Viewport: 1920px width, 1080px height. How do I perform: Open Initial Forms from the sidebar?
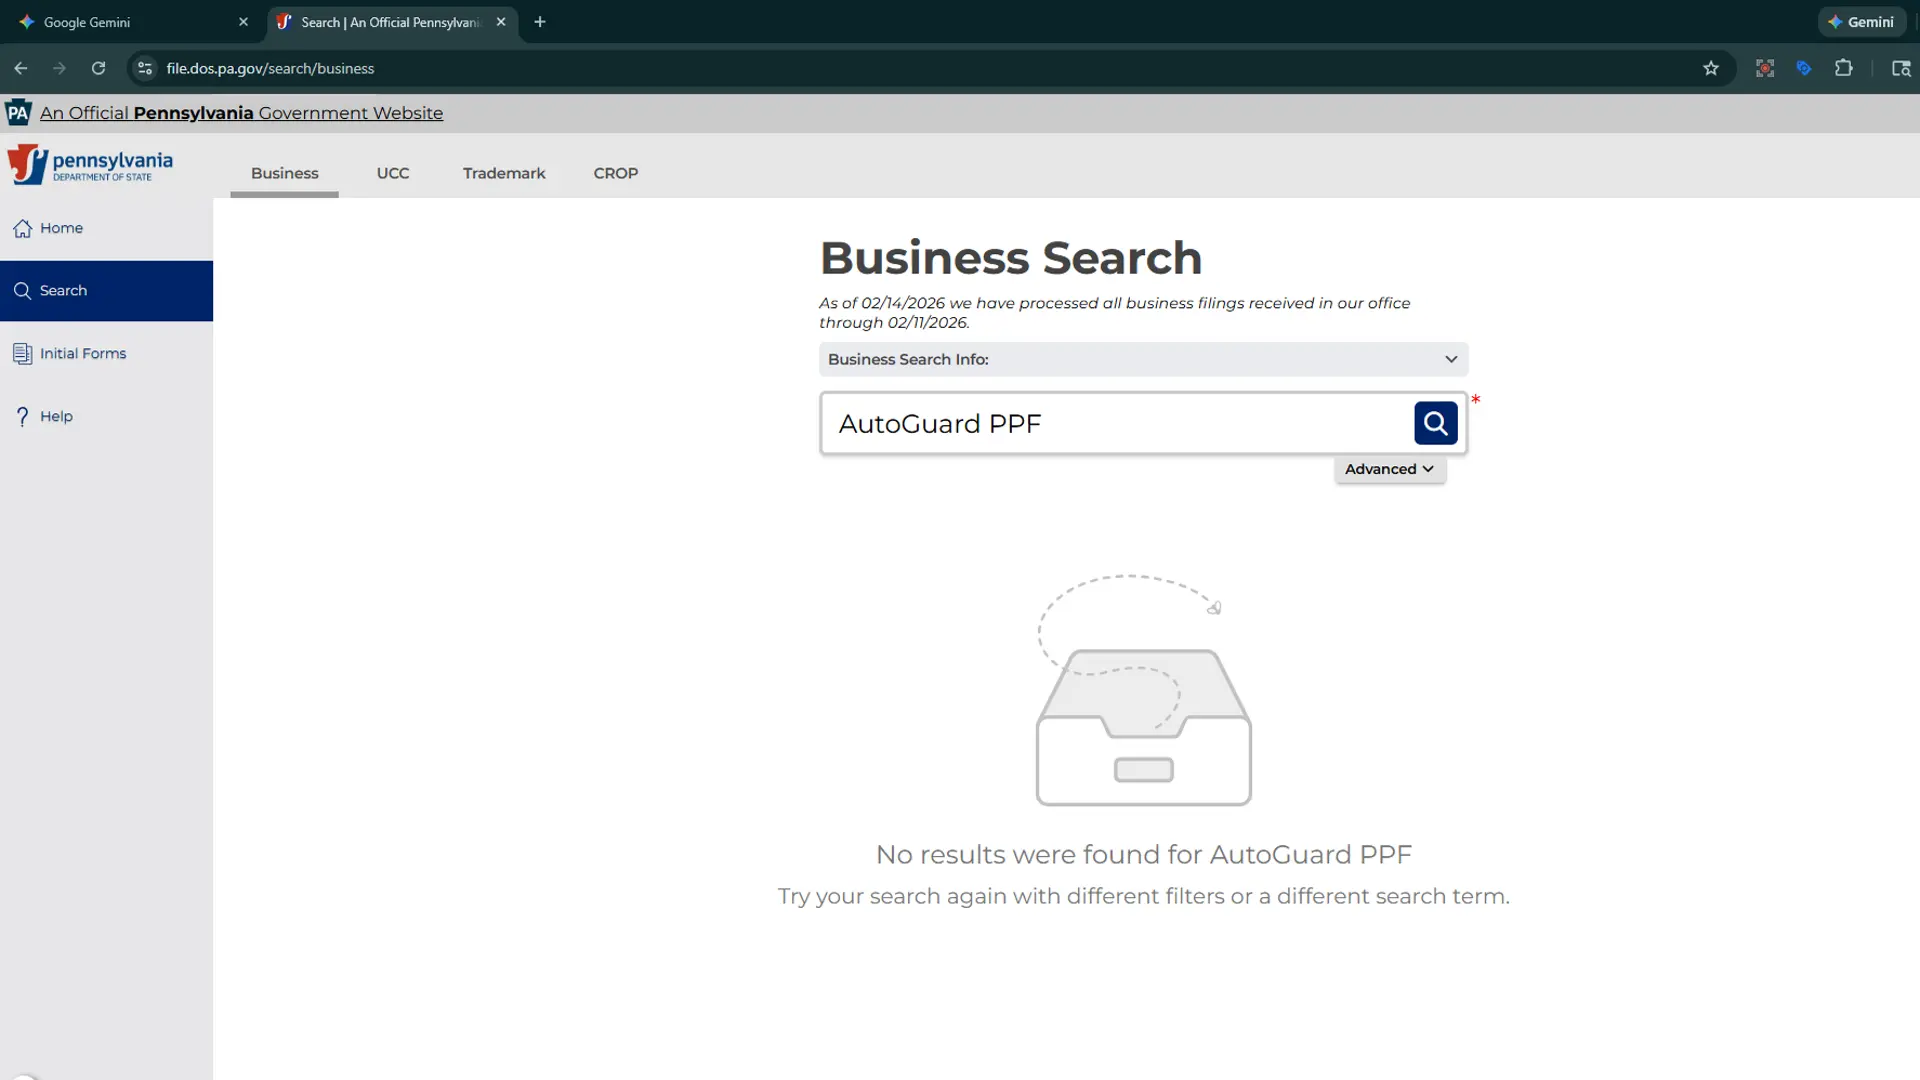22,353
